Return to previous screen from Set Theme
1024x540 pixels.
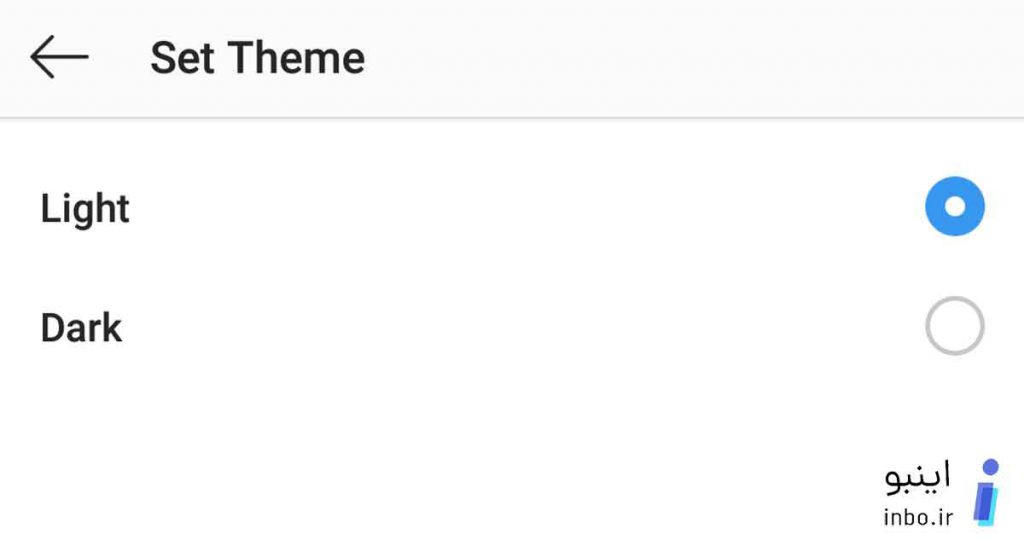(59, 57)
